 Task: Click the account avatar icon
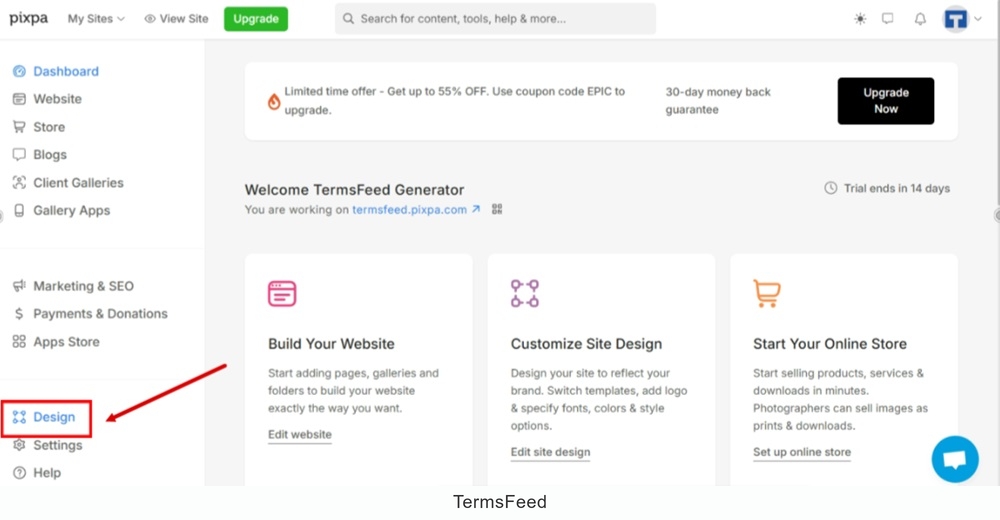click(955, 19)
